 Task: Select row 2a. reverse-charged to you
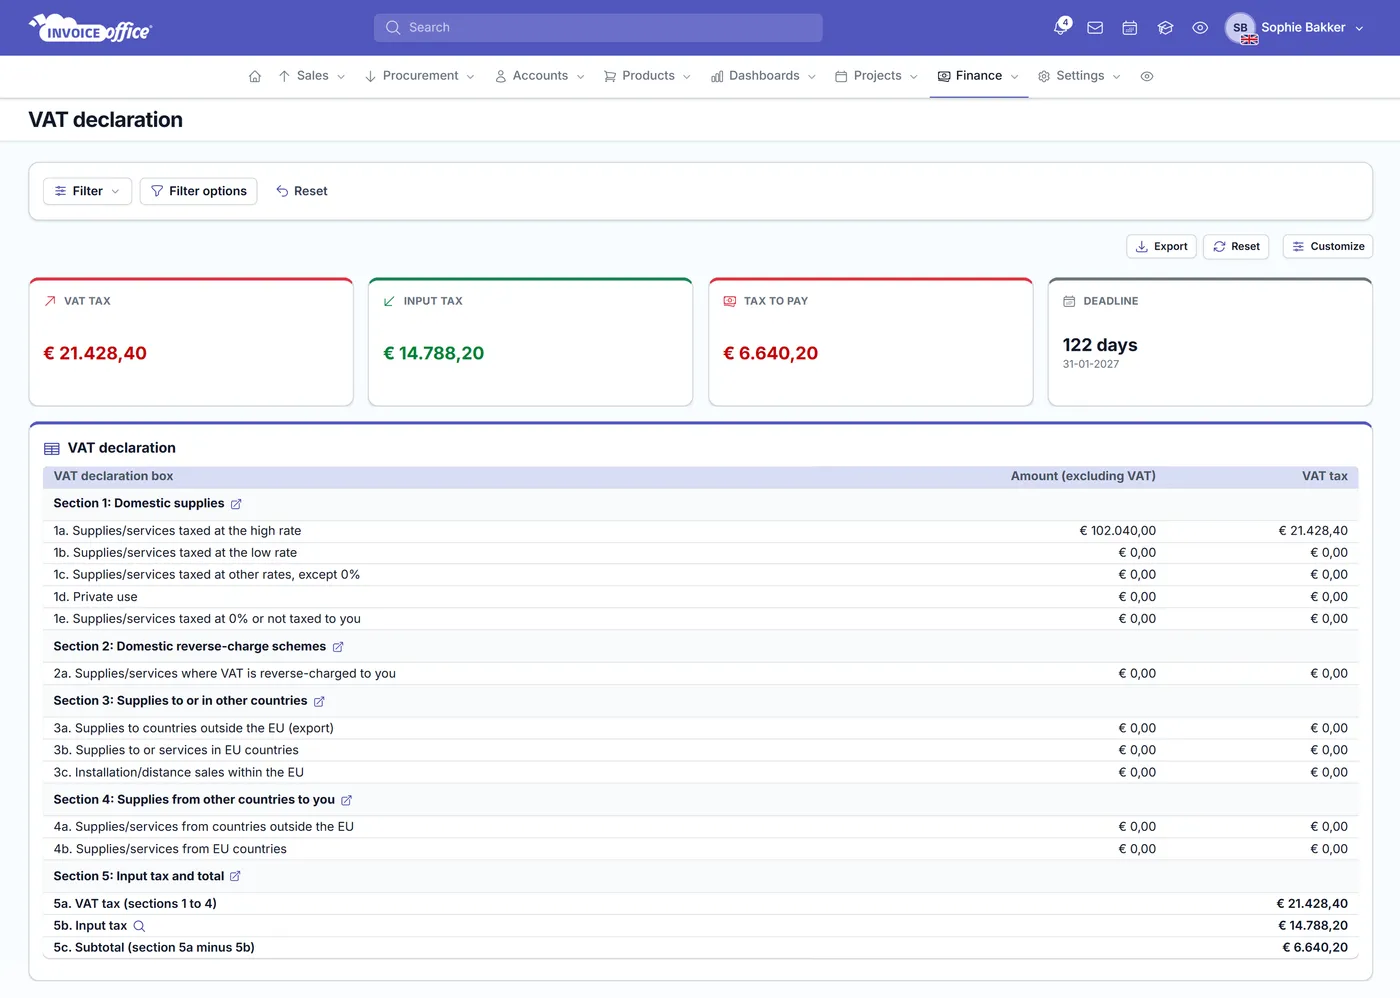pos(700,674)
